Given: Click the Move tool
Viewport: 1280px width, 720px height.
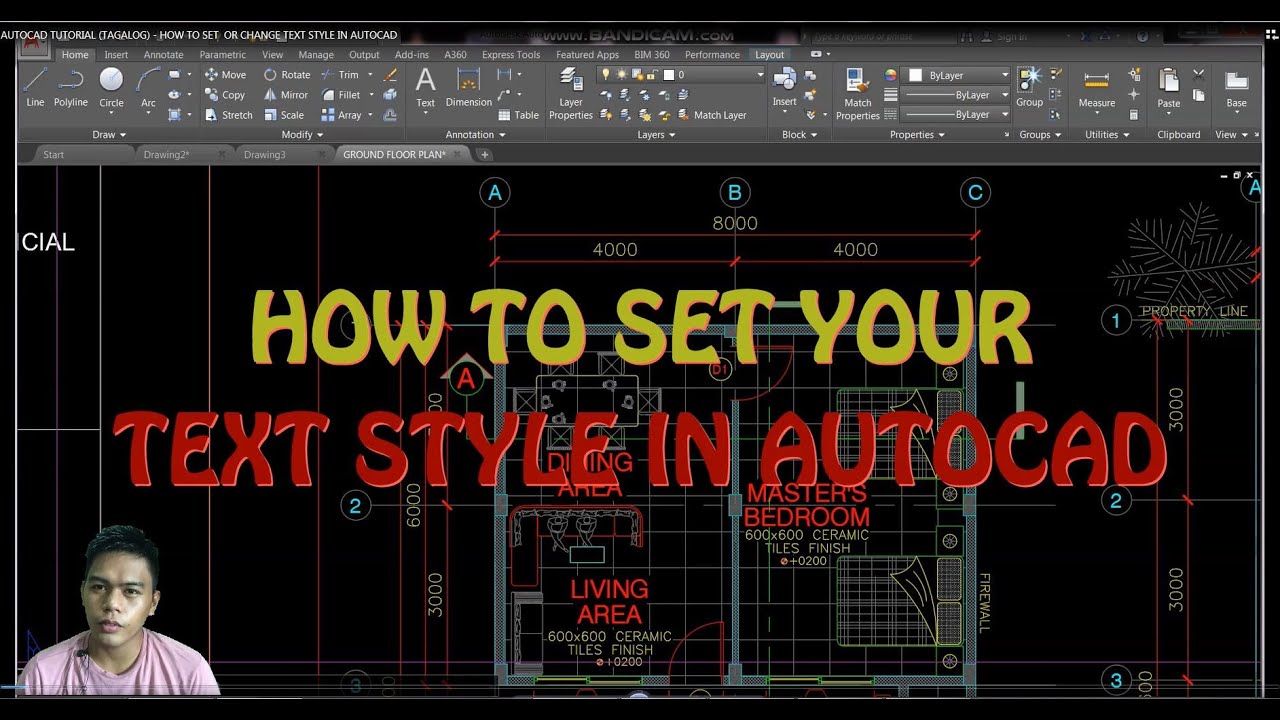Looking at the screenshot, I should click(225, 75).
